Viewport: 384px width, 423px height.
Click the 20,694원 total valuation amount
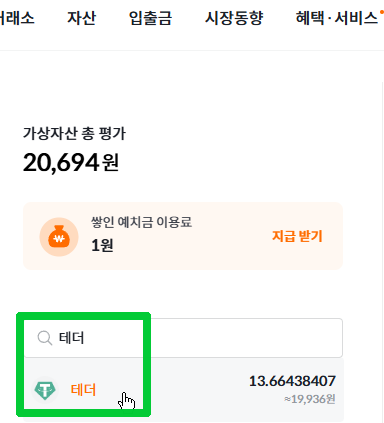[71, 163]
